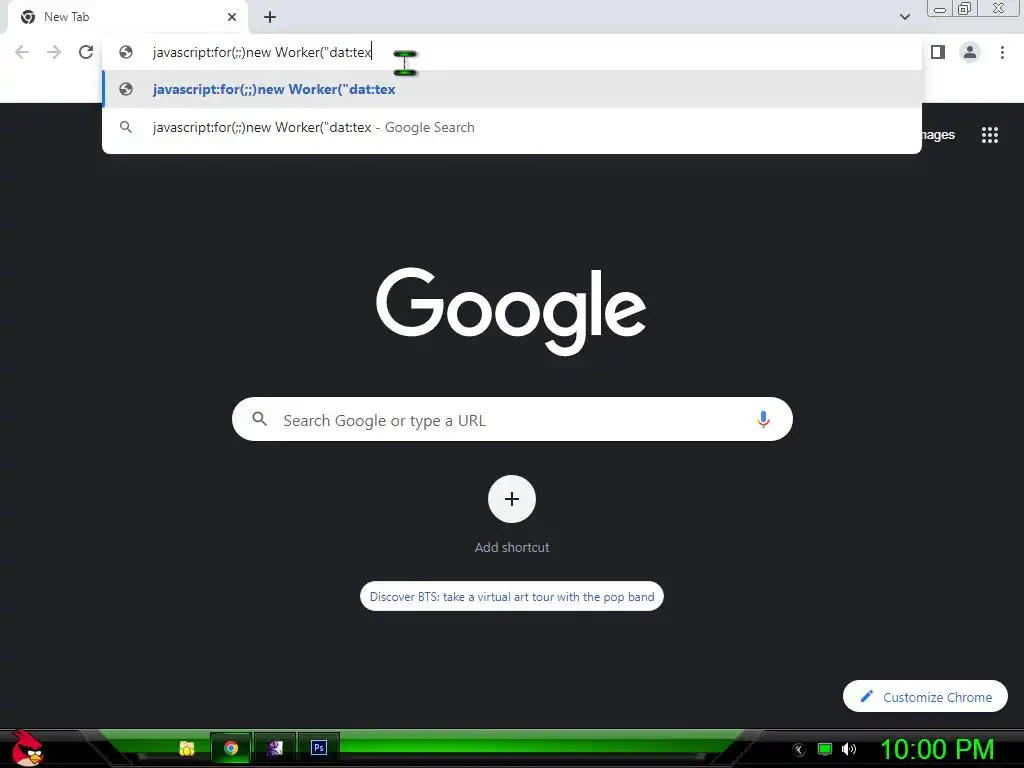Start voice search with microphone icon
Screen dimensions: 1024x768
[763, 419]
